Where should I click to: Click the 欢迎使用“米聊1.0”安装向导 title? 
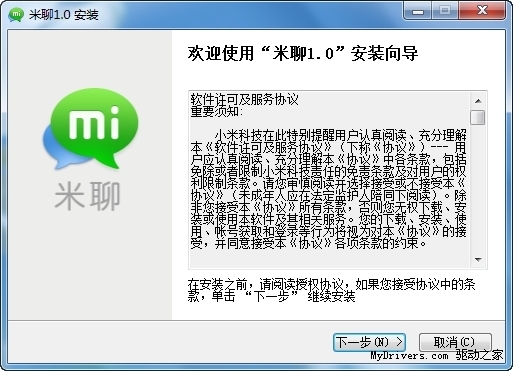[303, 53]
